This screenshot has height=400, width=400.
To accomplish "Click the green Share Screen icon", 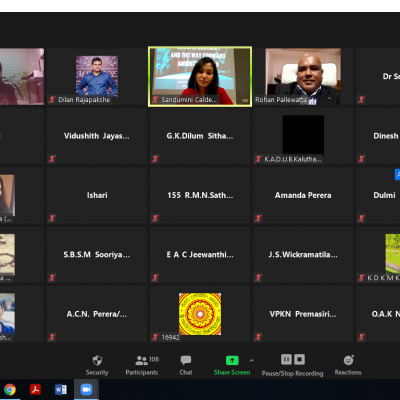I will click(232, 360).
